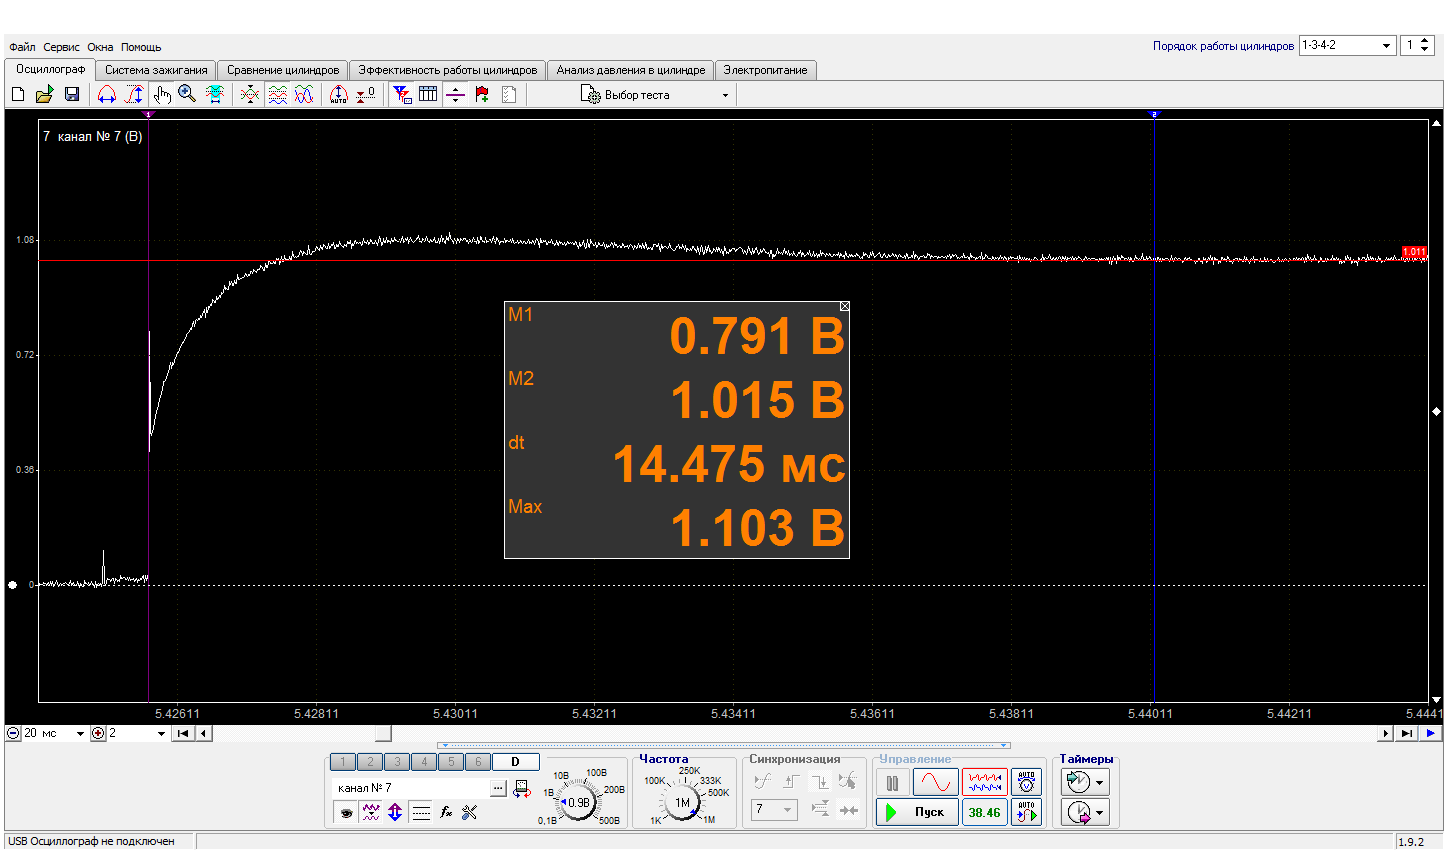Viewport: 1456px width, 854px height.
Task: Toggle the AUTO sweep button beside 38.46
Action: coord(1027,812)
